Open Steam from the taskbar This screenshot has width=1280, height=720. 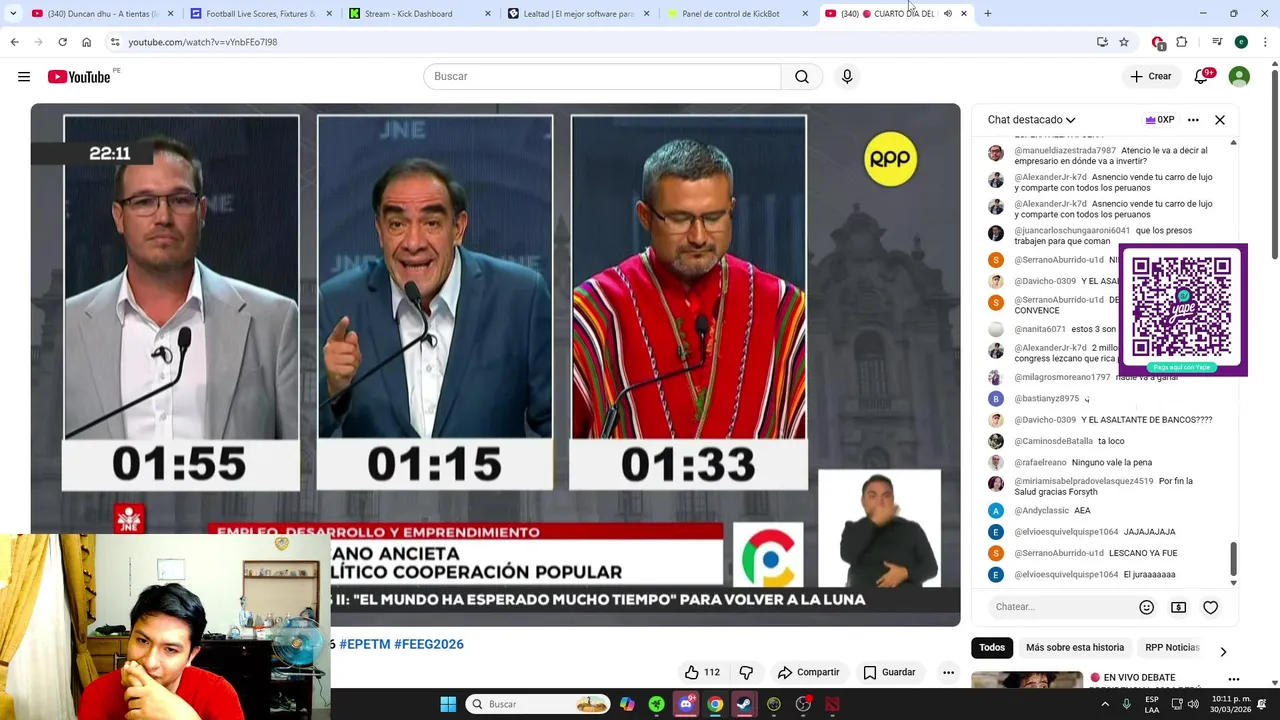[744, 704]
